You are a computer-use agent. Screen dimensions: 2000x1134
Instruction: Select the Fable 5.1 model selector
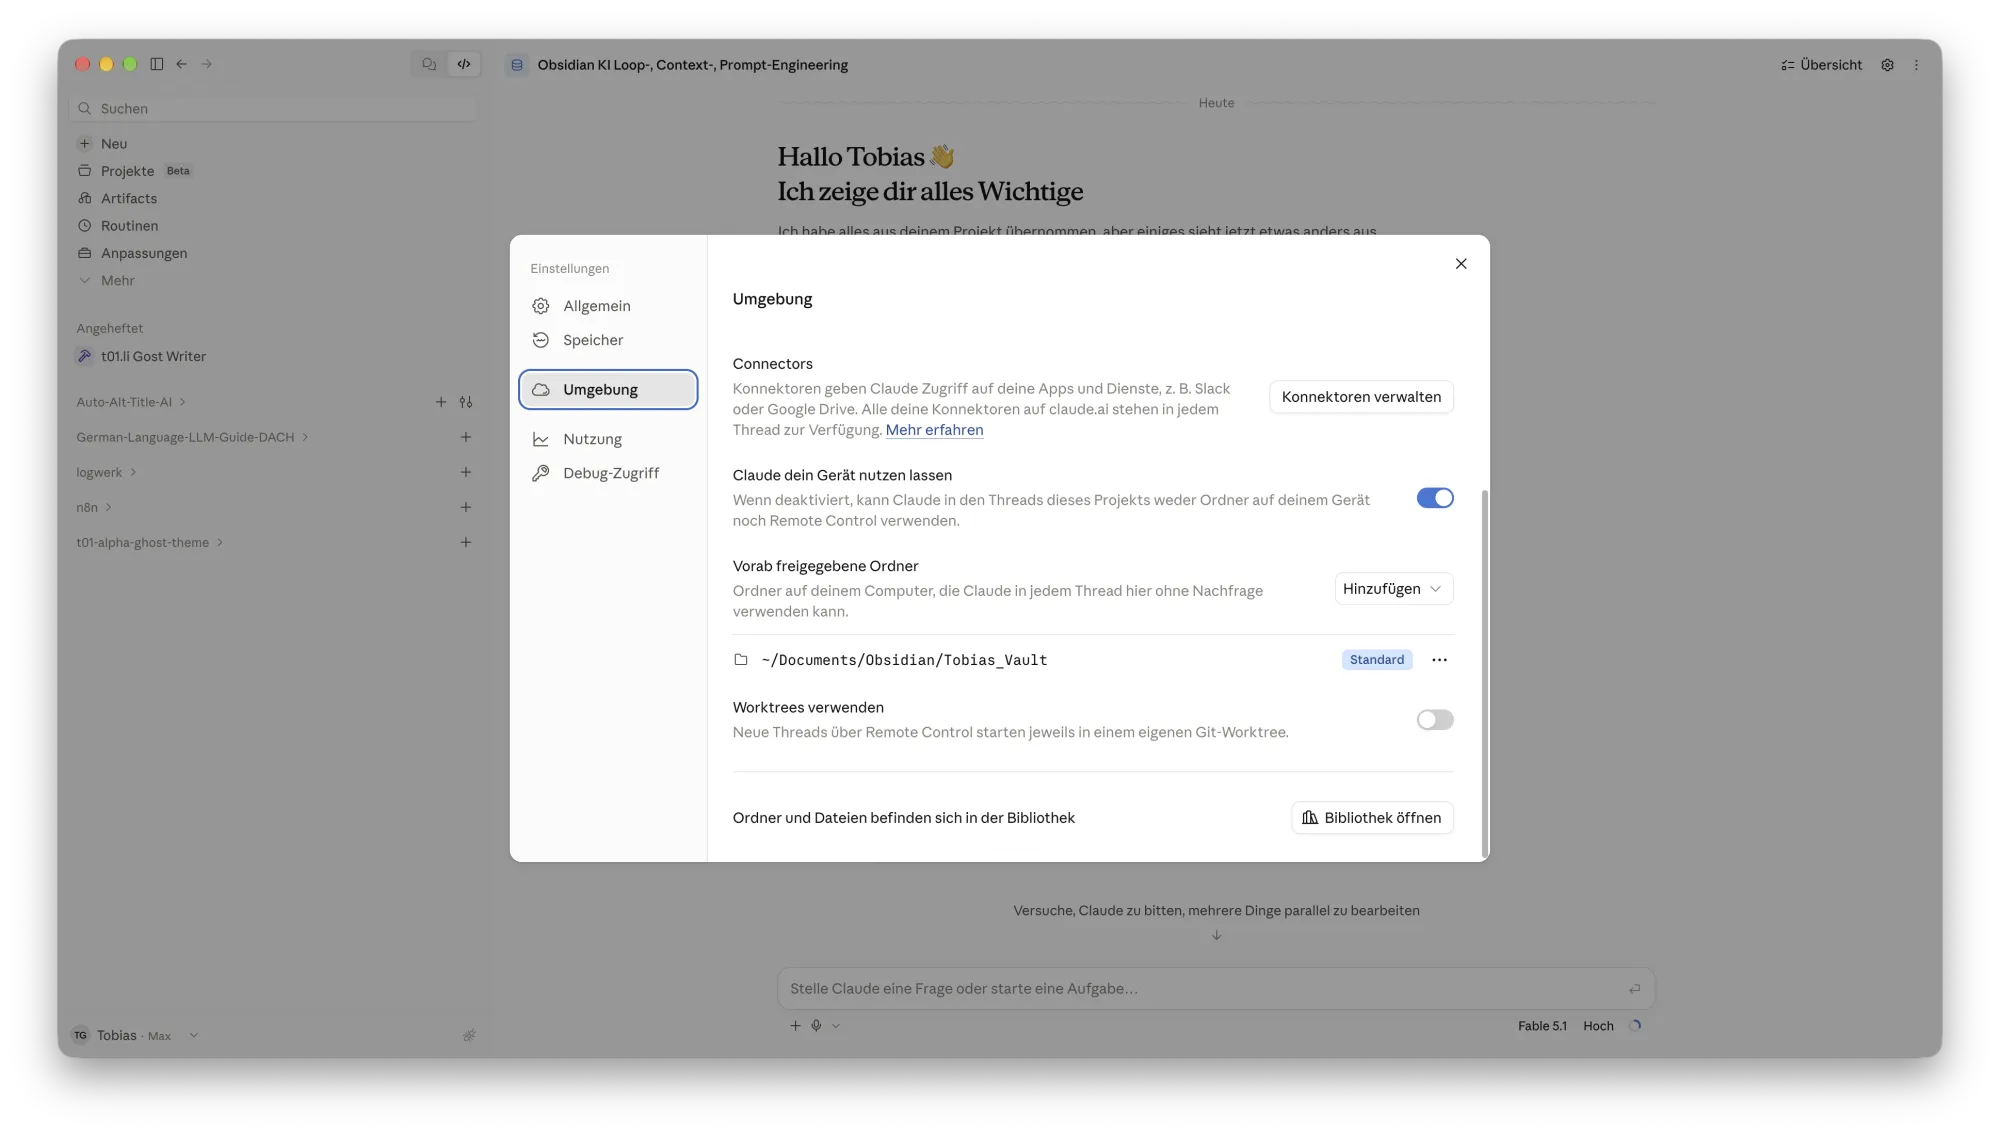[x=1542, y=1026]
